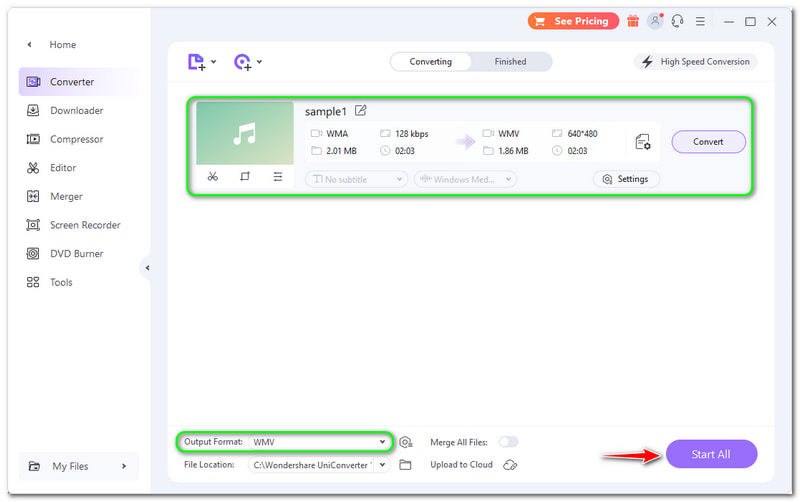This screenshot has height=502, width=800.
Task: Click the gift box icon in title bar
Action: point(633,21)
